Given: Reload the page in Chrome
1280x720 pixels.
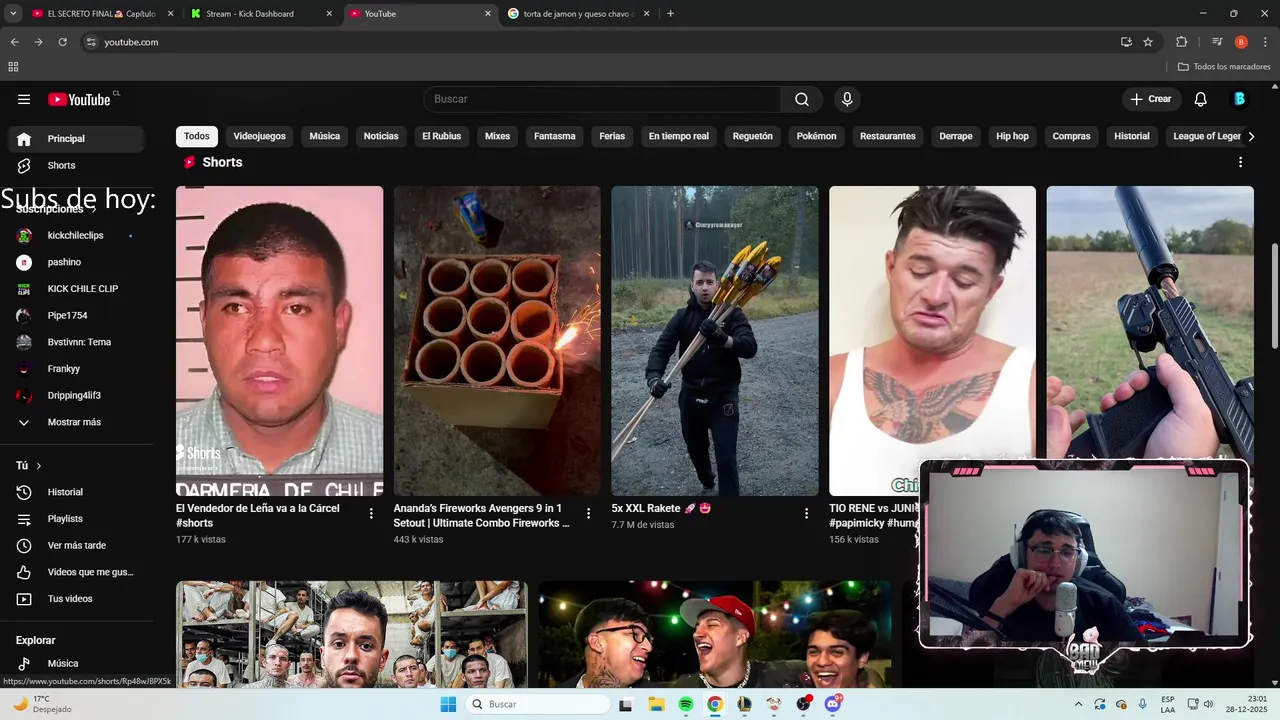Looking at the screenshot, I should click(x=62, y=42).
